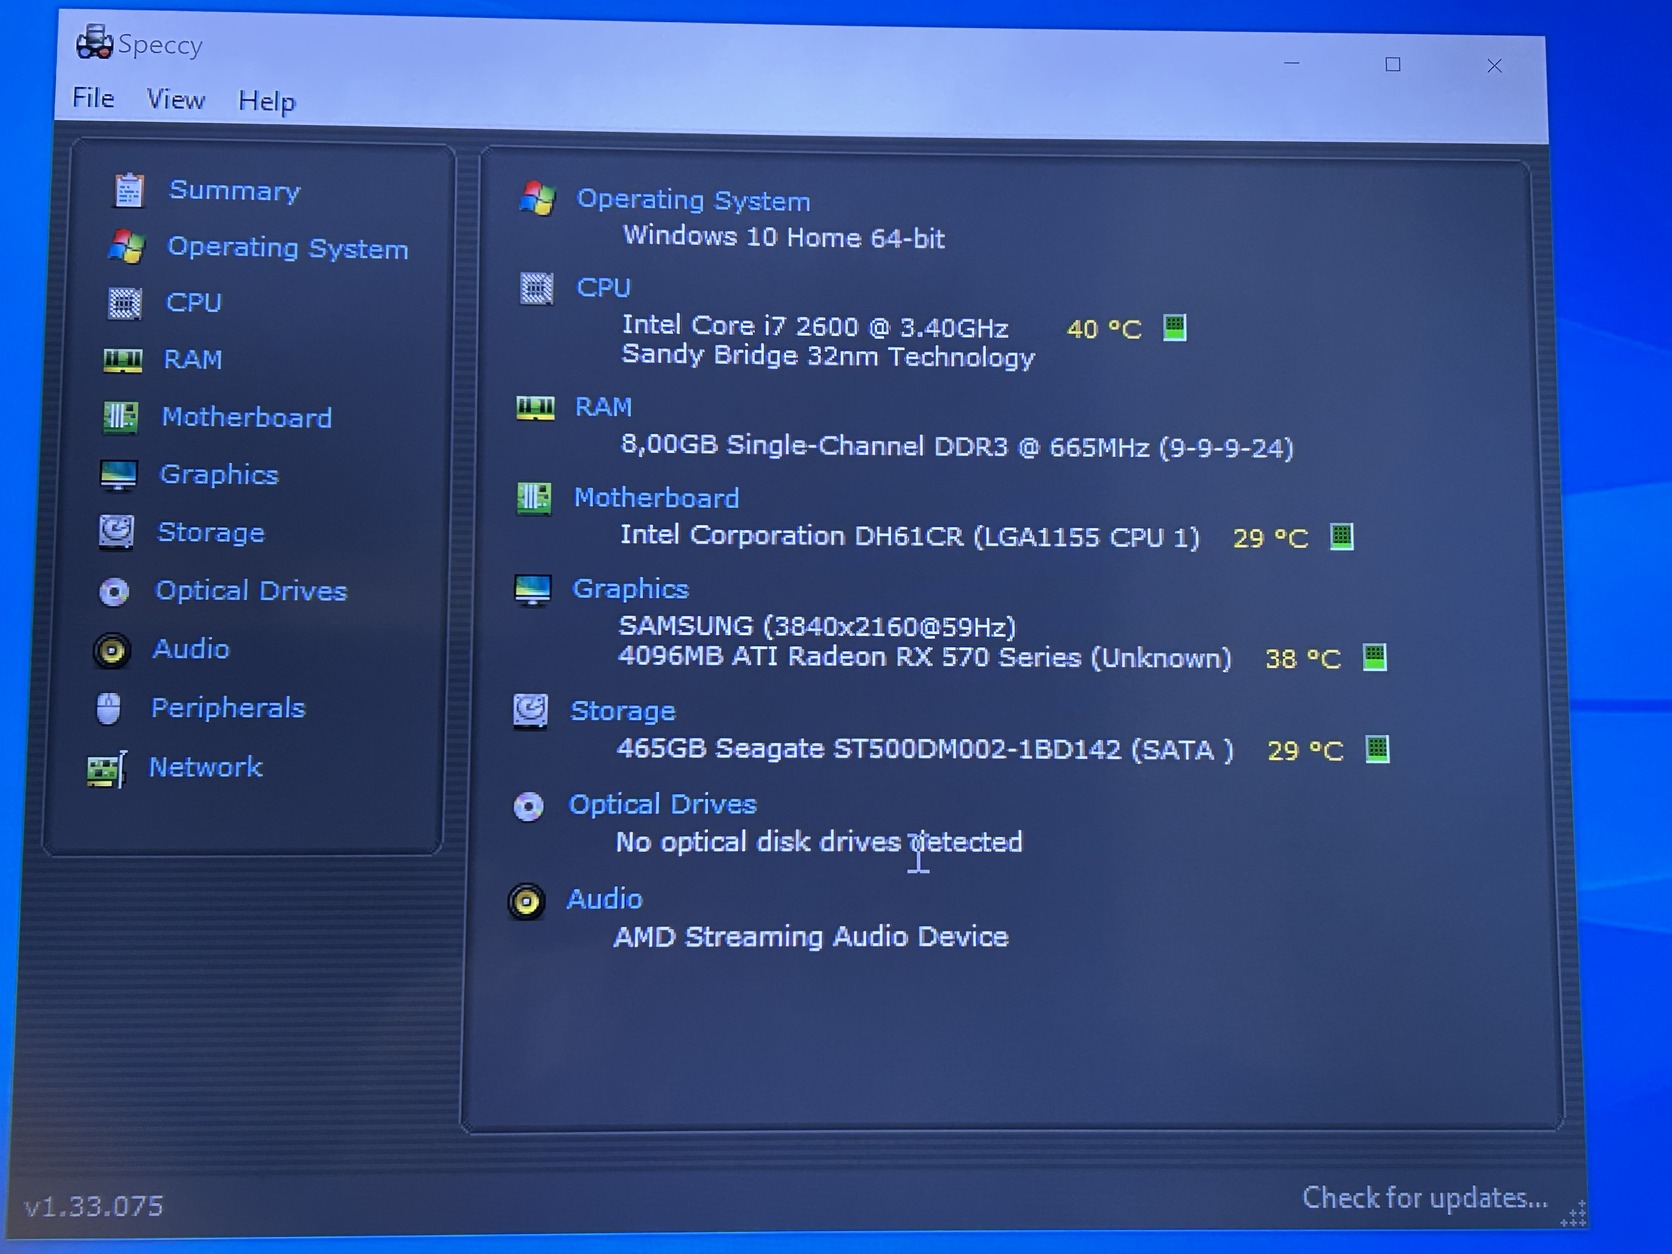The width and height of the screenshot is (1672, 1254).
Task: Click the CPU chip icon in summary panel
Action: click(x=537, y=288)
